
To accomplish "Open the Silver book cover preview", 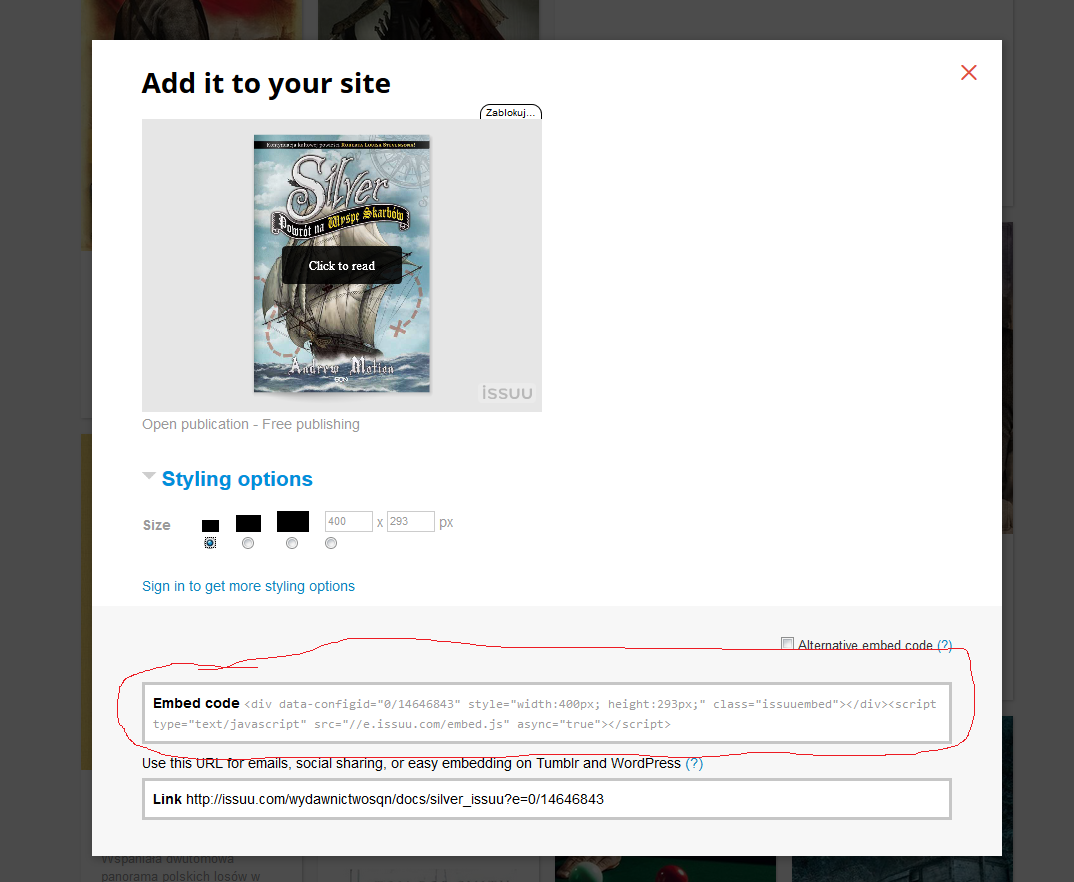I will click(x=342, y=264).
